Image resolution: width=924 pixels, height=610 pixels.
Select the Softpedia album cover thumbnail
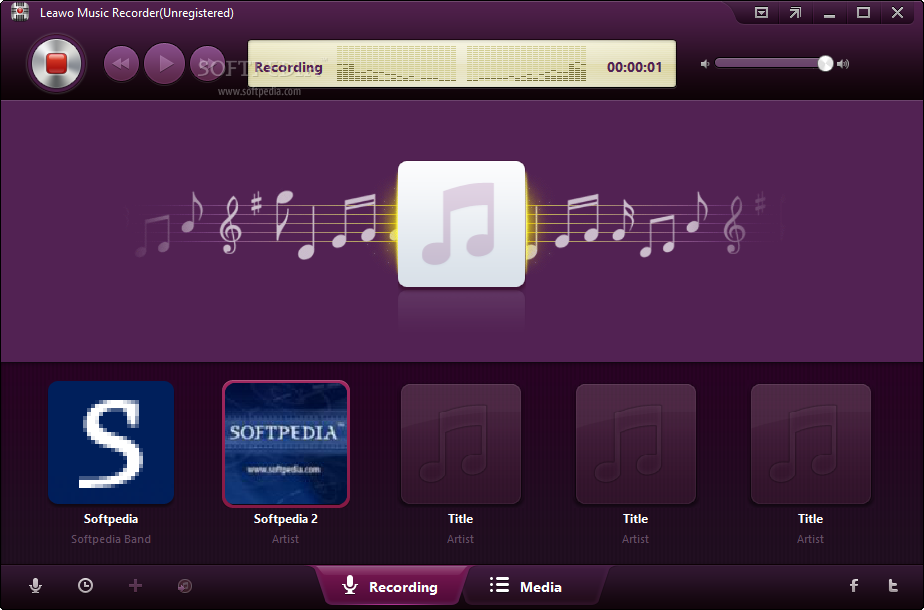tap(111, 443)
